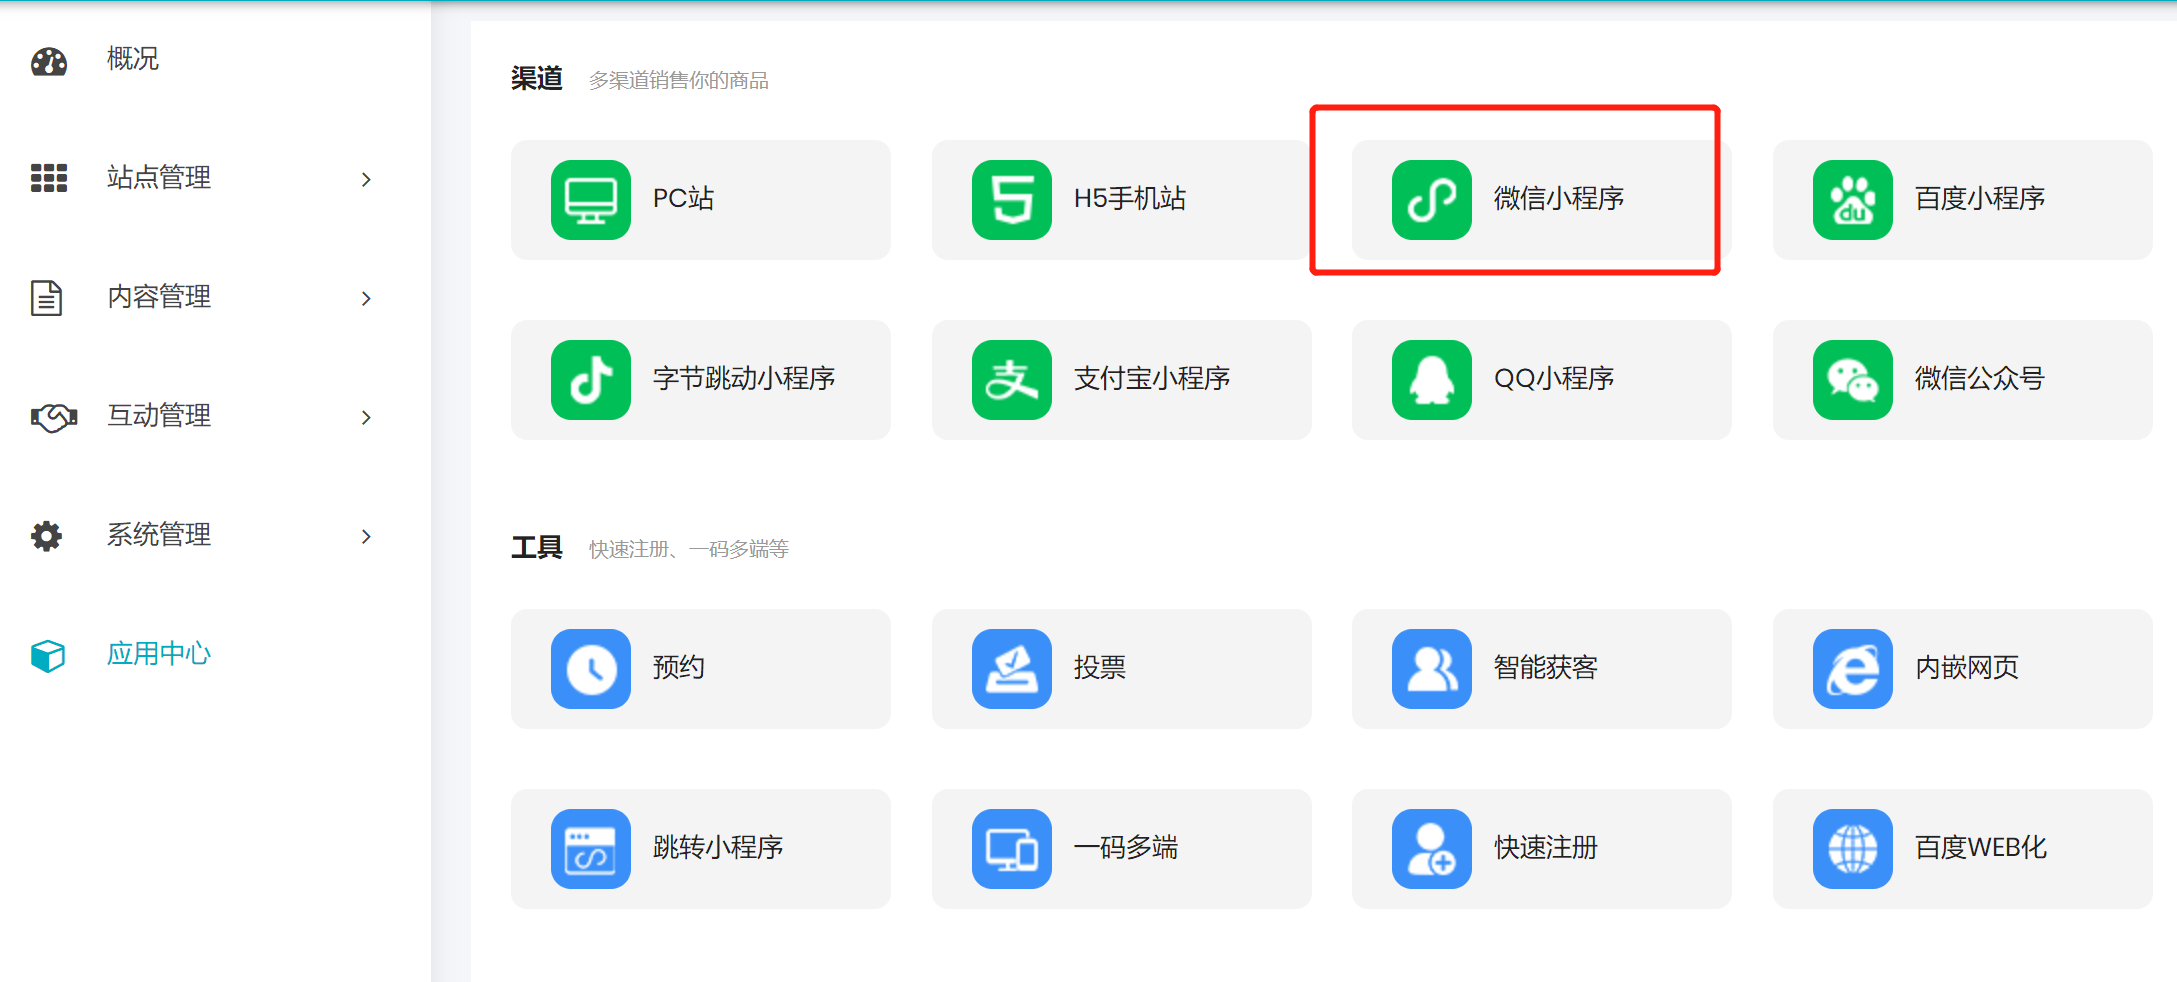The width and height of the screenshot is (2177, 982).
Task: Click the 预约 clock icon
Action: pyautogui.click(x=591, y=669)
